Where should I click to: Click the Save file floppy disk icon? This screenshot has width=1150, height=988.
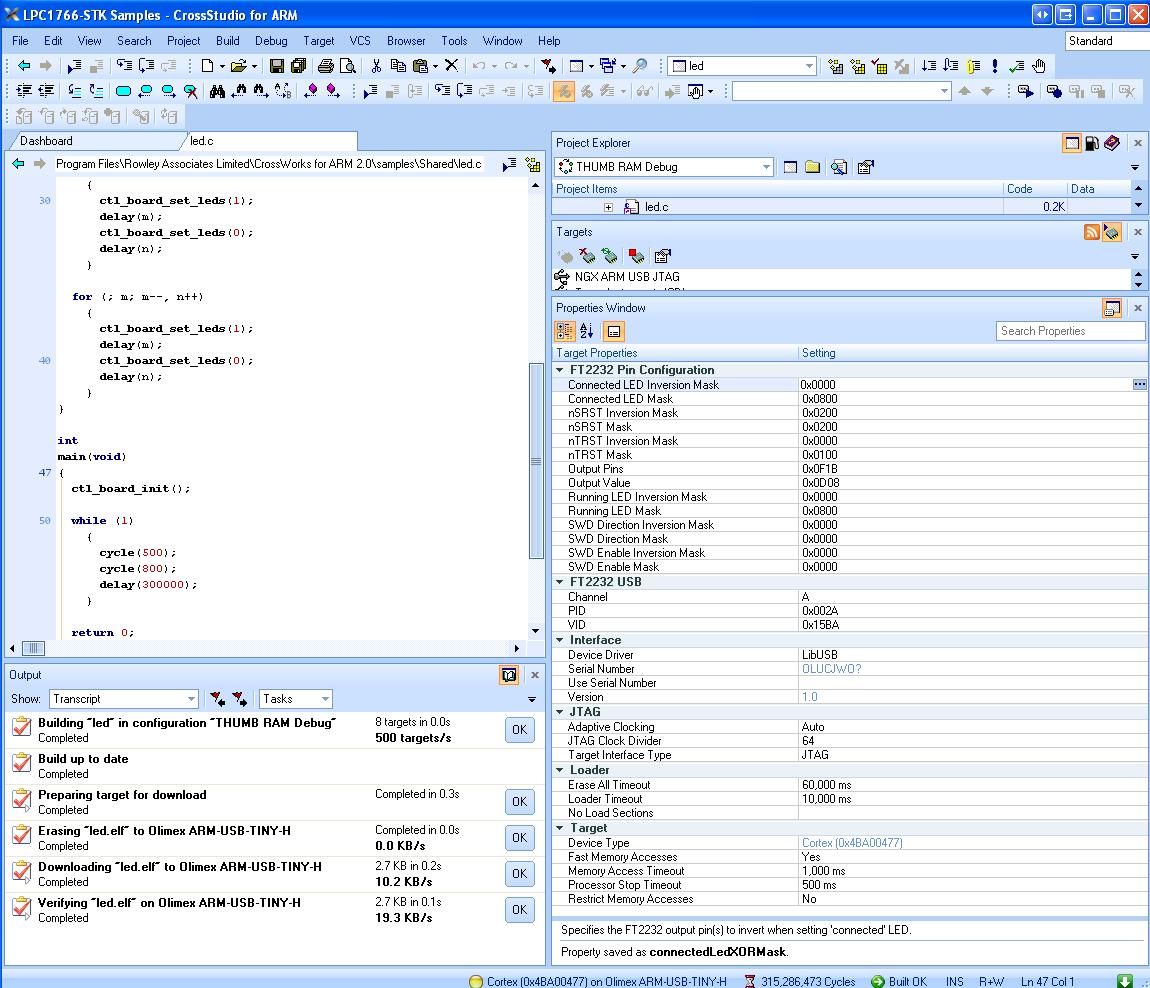277,66
